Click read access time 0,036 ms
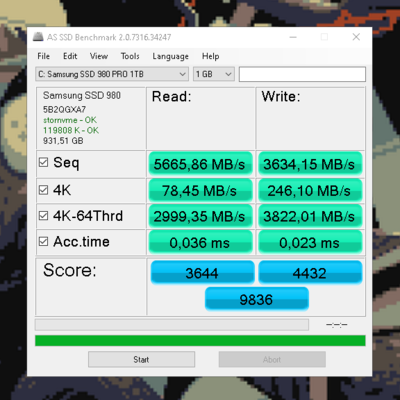 coord(200,242)
